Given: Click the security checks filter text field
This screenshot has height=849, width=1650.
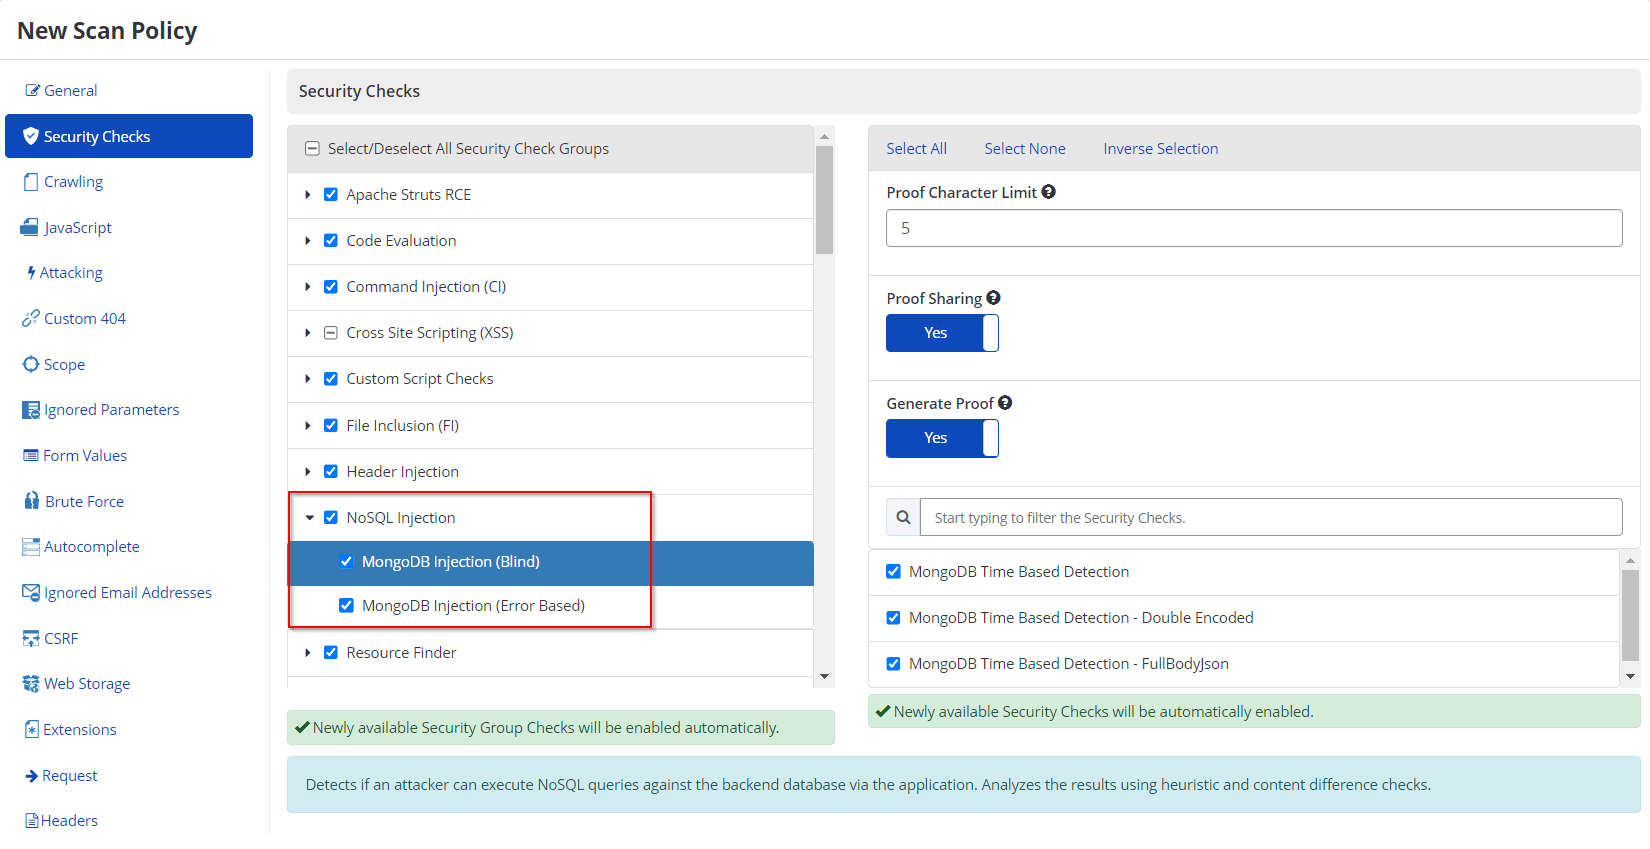Looking at the screenshot, I should [1270, 518].
